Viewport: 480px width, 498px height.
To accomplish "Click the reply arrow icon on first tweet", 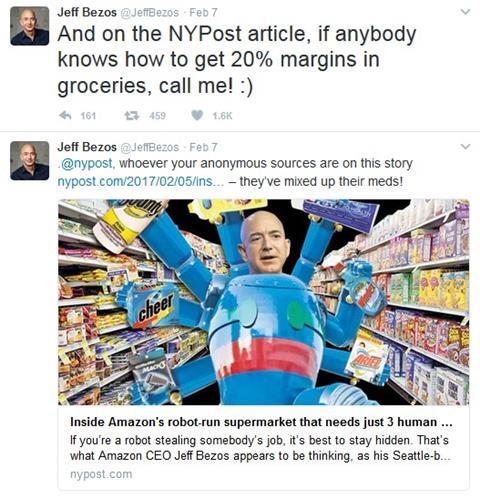I will pos(65,115).
